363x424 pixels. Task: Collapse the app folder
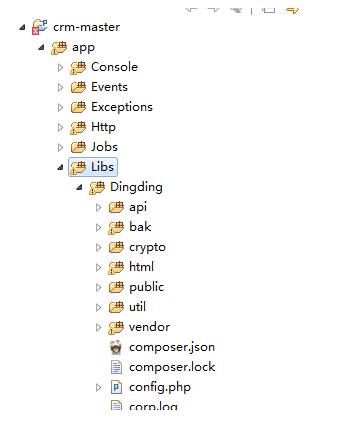pos(41,47)
